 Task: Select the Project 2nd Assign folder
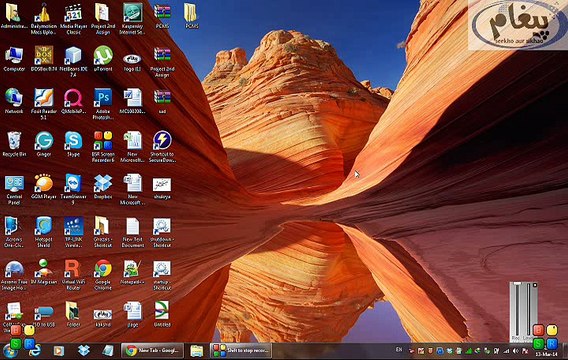click(103, 18)
